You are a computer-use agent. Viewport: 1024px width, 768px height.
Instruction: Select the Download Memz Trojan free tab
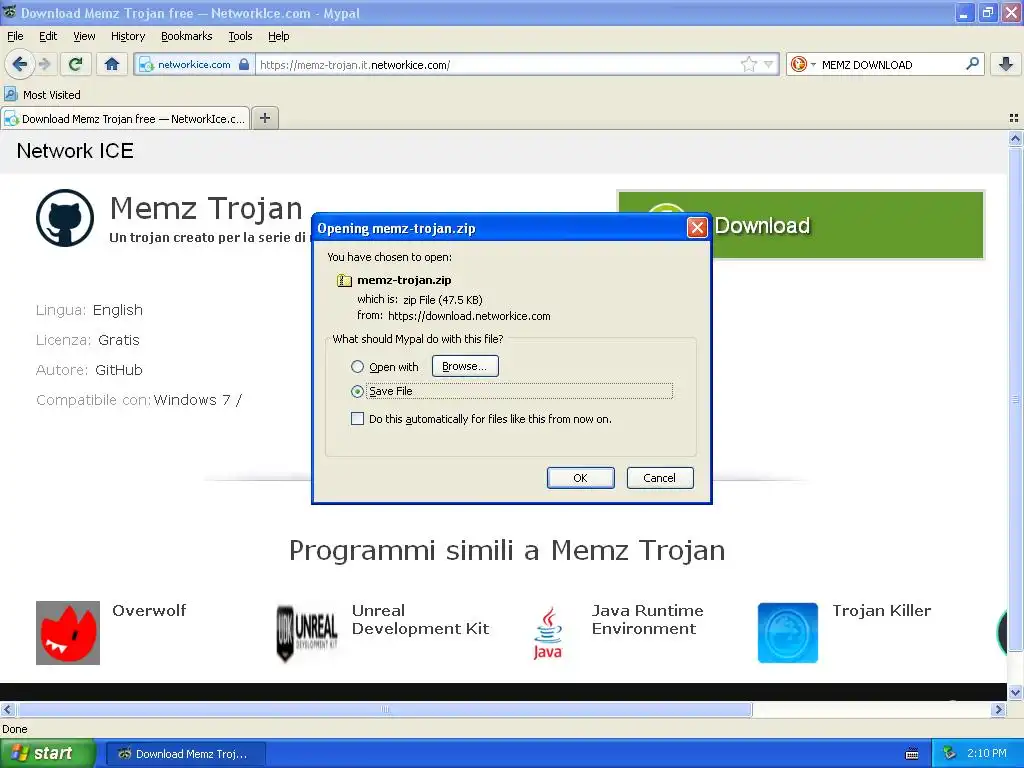click(x=125, y=118)
